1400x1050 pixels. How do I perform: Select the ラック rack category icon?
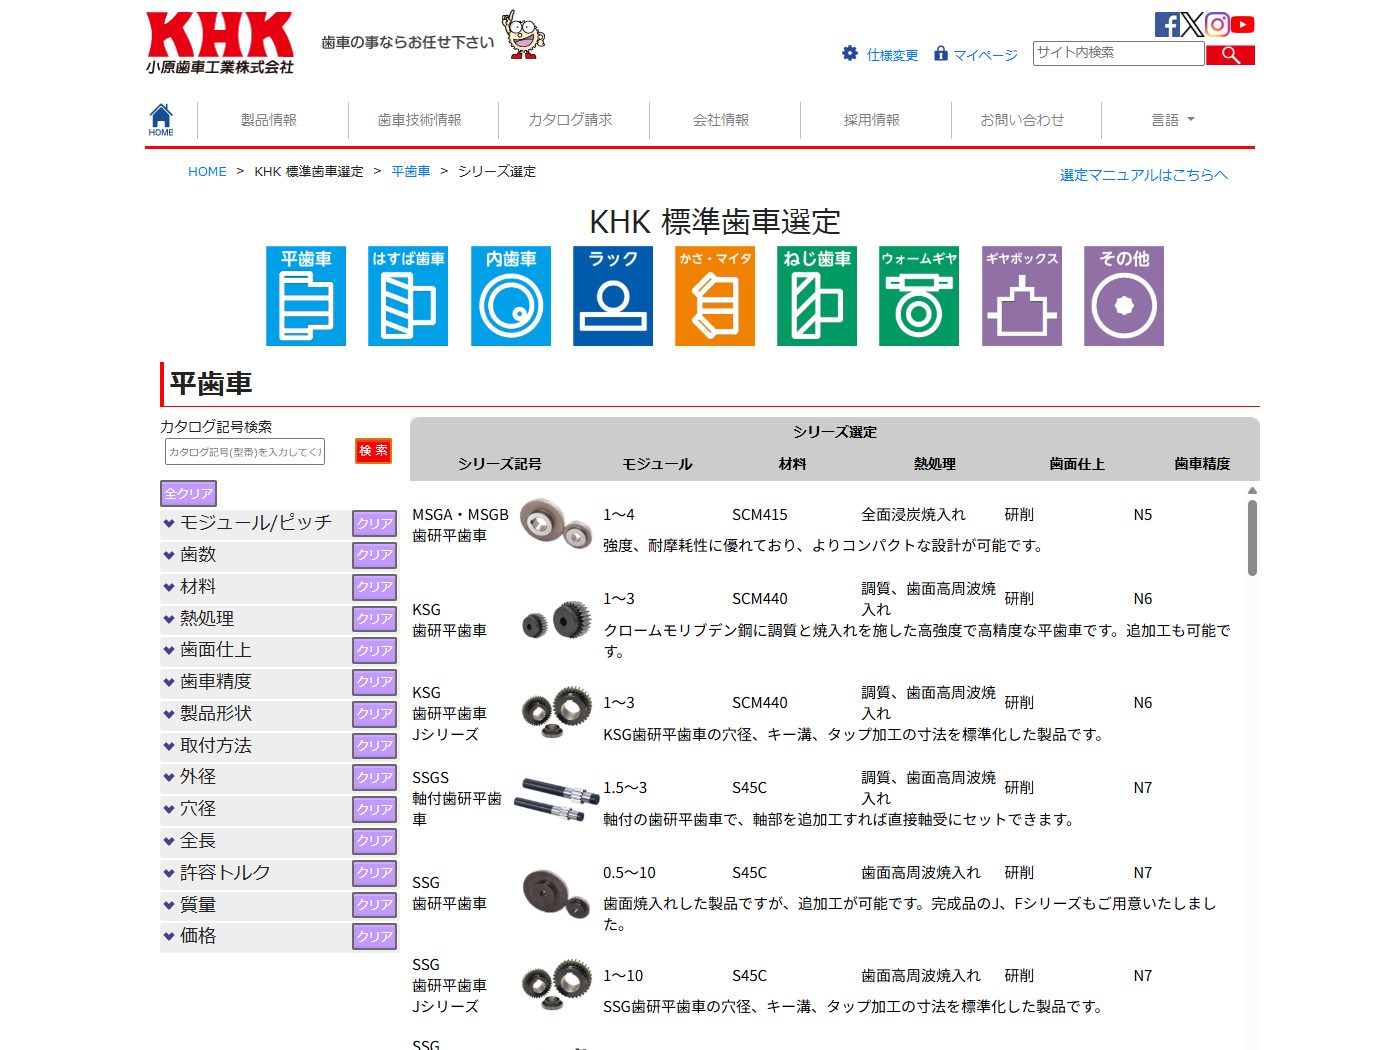613,296
